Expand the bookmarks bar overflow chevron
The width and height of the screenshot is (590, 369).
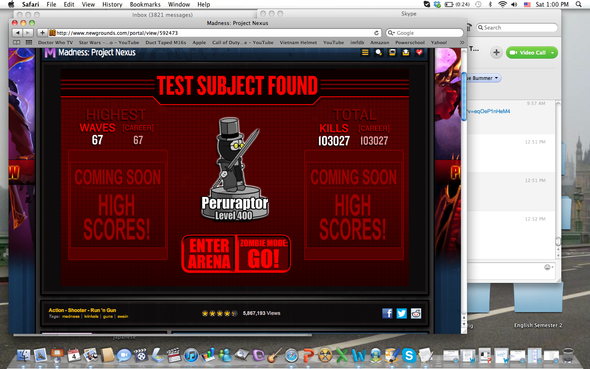462,43
